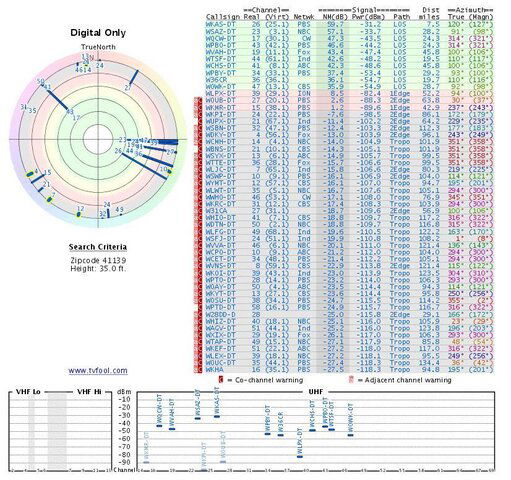
Task: Click the NM(dB) column header
Action: (334, 17)
